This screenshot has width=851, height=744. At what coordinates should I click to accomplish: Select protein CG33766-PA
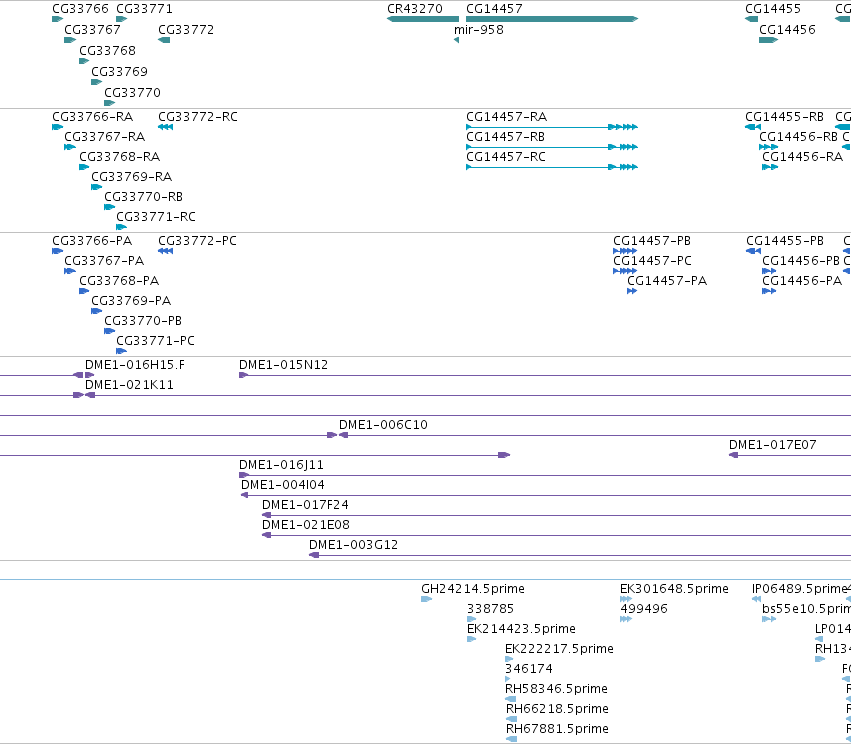click(92, 241)
